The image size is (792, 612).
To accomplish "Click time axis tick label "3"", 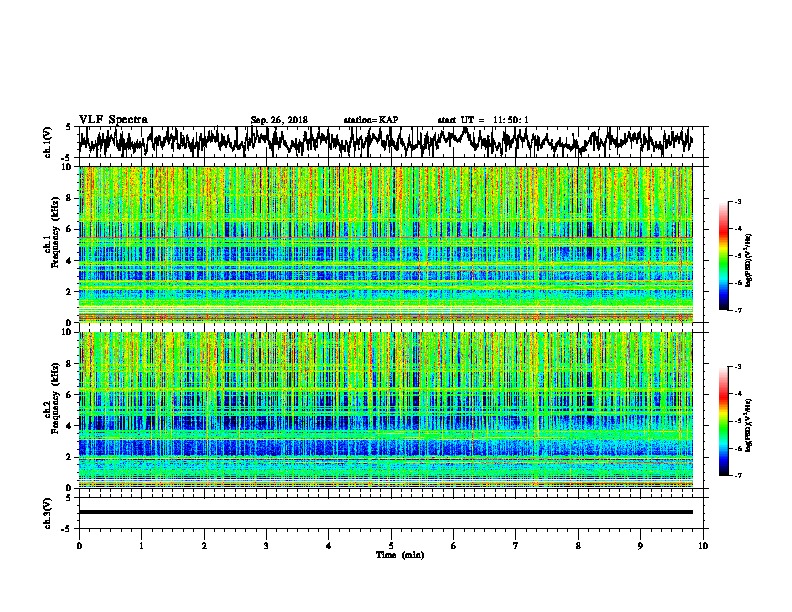I will coord(266,546).
